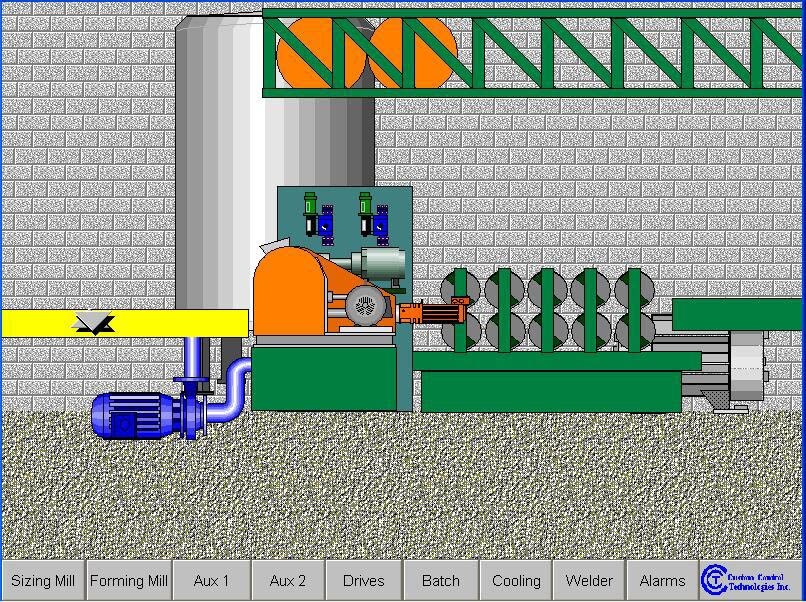Screen dimensions: 806x602
Task: Click the Custom Control Technologies logo
Action: click(750, 580)
